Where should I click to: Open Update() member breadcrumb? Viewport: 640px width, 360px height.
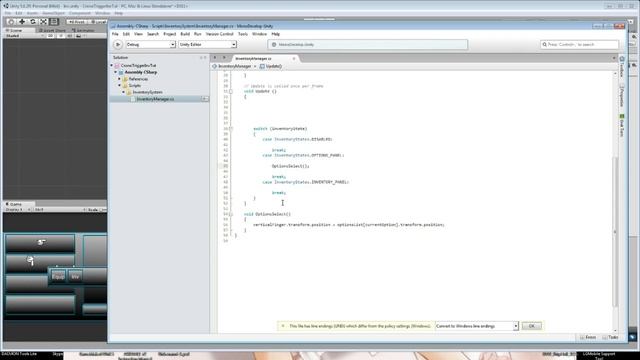coord(271,66)
